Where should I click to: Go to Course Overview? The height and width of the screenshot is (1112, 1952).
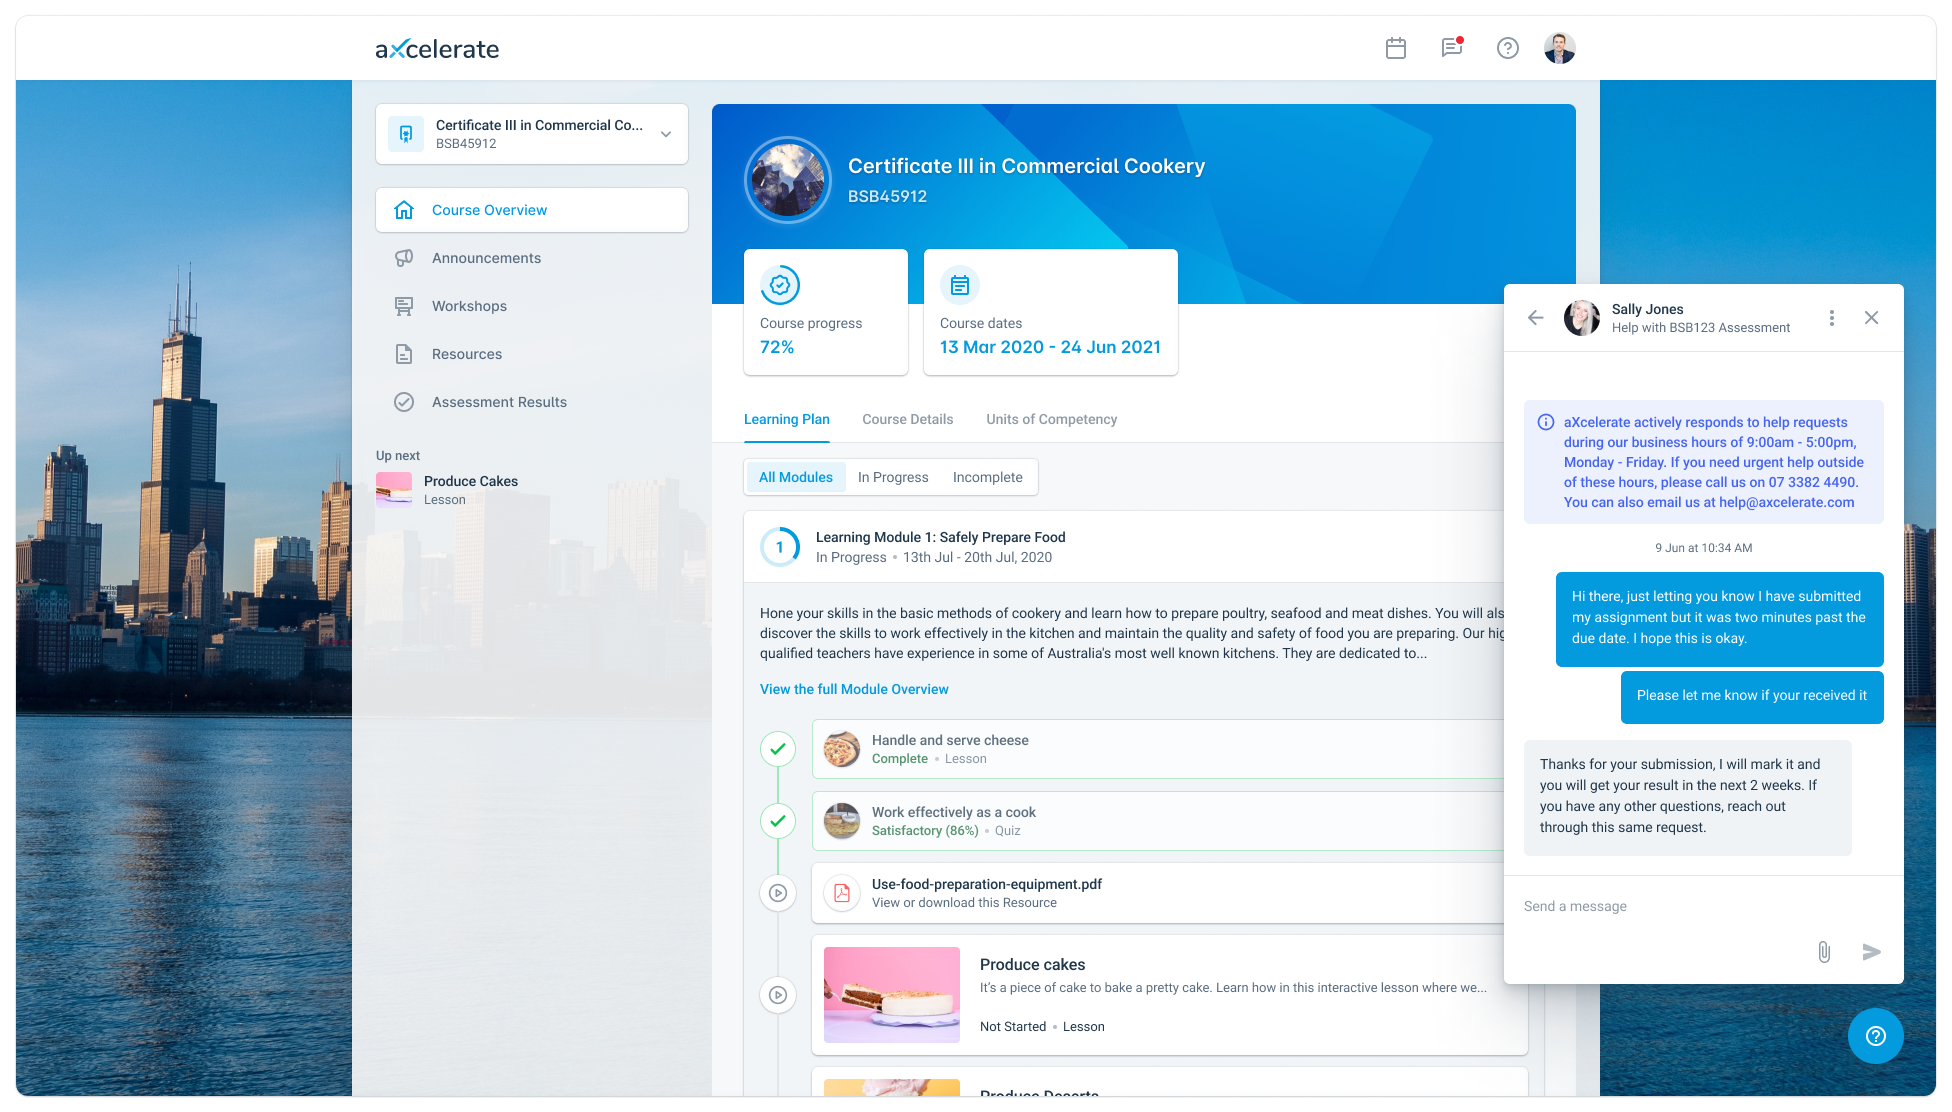pyautogui.click(x=532, y=210)
